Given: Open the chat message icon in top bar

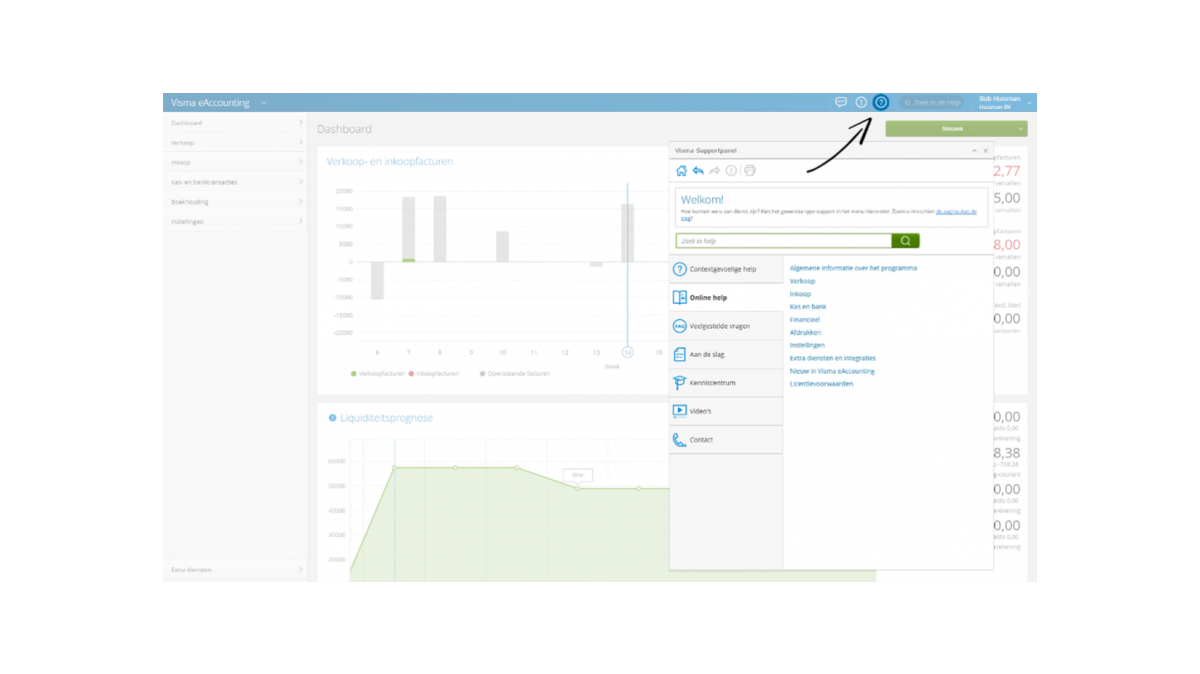Looking at the screenshot, I should 841,102.
